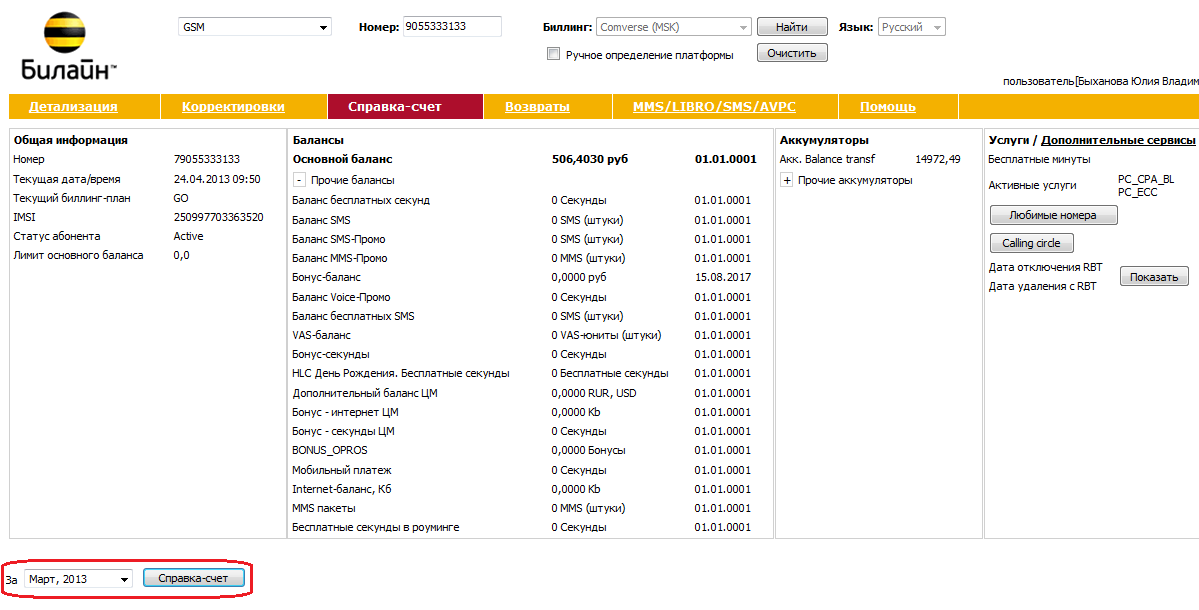The width and height of the screenshot is (1199, 610).
Task: Open the Биллинг Comverse (MSK) dropdown
Action: [x=674, y=27]
